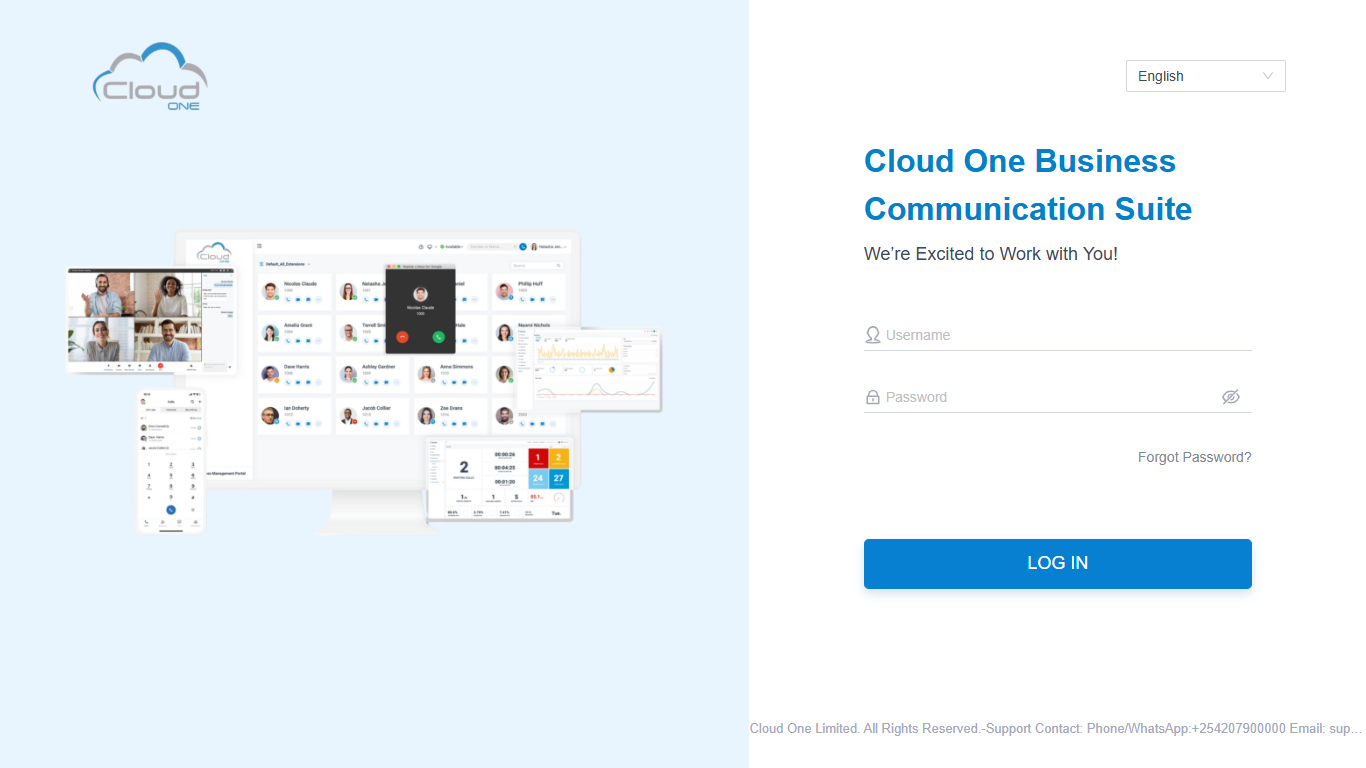Viewport: 1366px width, 768px height.
Task: Open the Forgot Password page
Action: 1194,457
